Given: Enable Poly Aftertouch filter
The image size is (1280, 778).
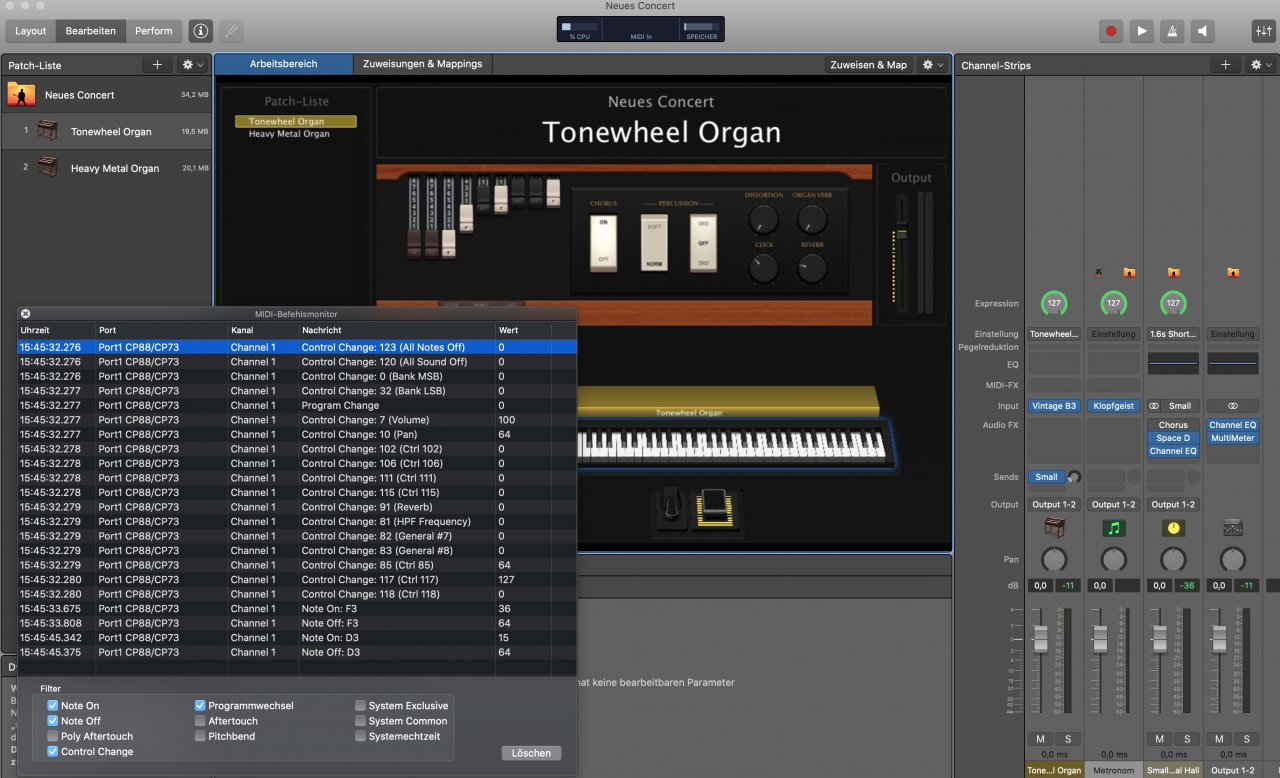Looking at the screenshot, I should [x=53, y=737].
